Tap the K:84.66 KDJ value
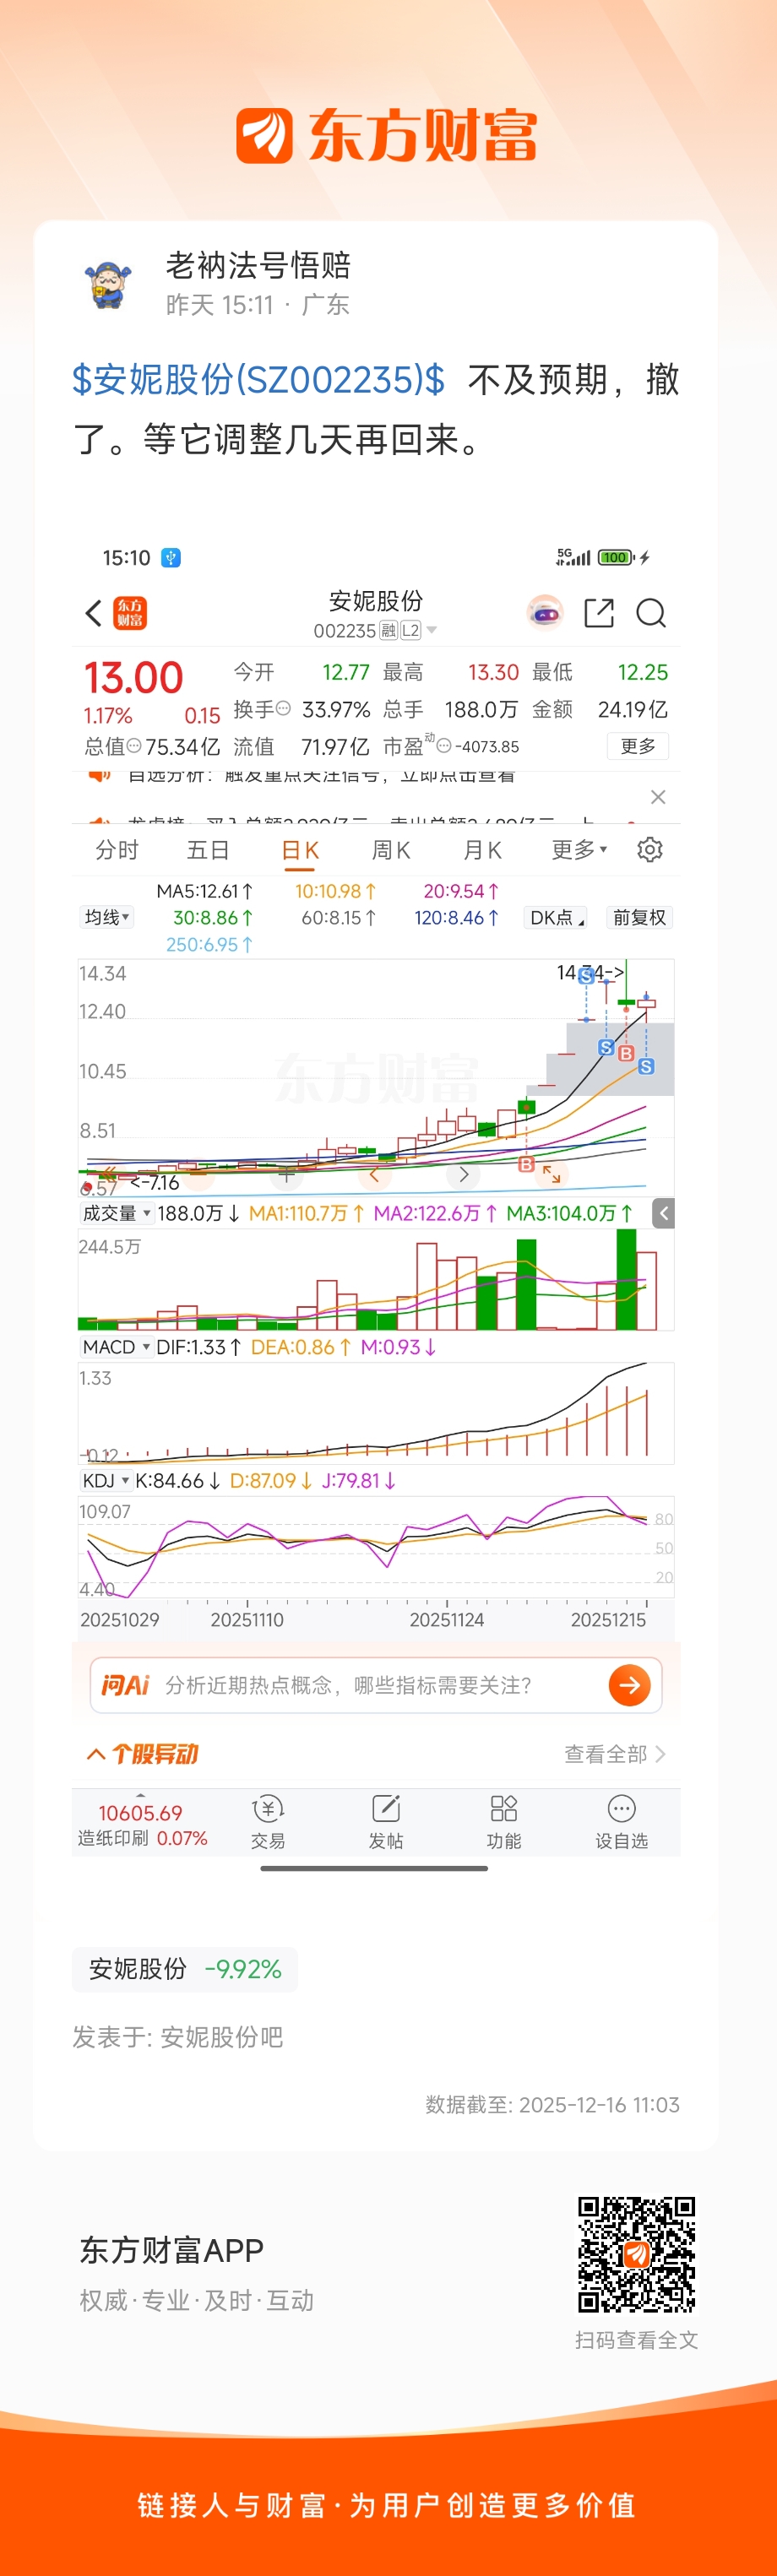 (x=178, y=1481)
